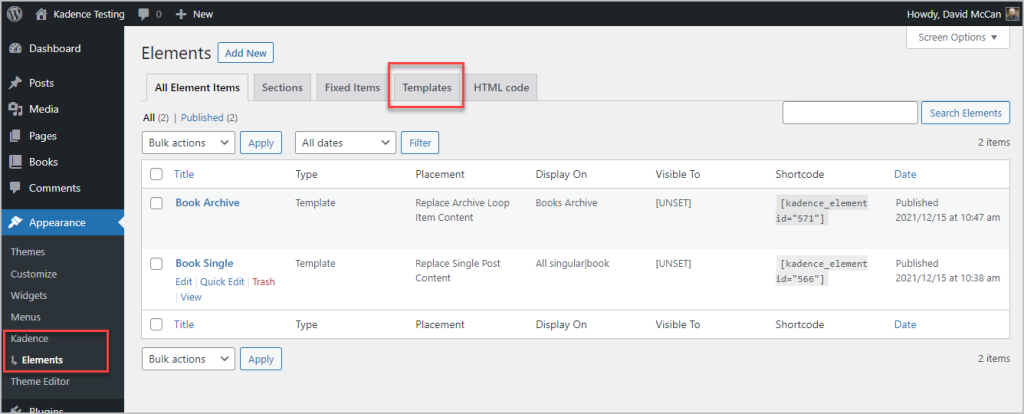
Task: Click the Quick Edit link under Book Single
Action: pyautogui.click(x=222, y=282)
